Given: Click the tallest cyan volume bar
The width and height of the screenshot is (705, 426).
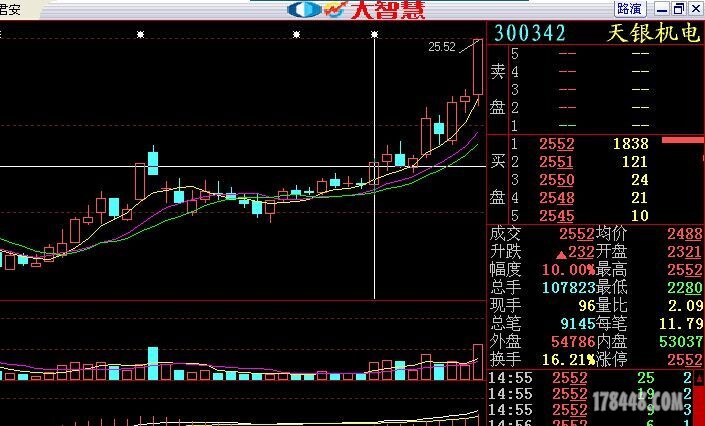Looking at the screenshot, I should (153, 363).
